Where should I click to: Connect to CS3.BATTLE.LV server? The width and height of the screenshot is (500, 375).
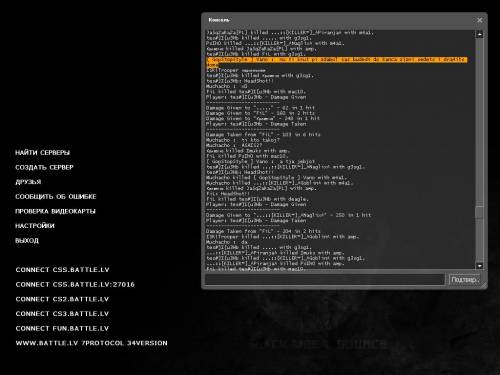[x=62, y=314]
